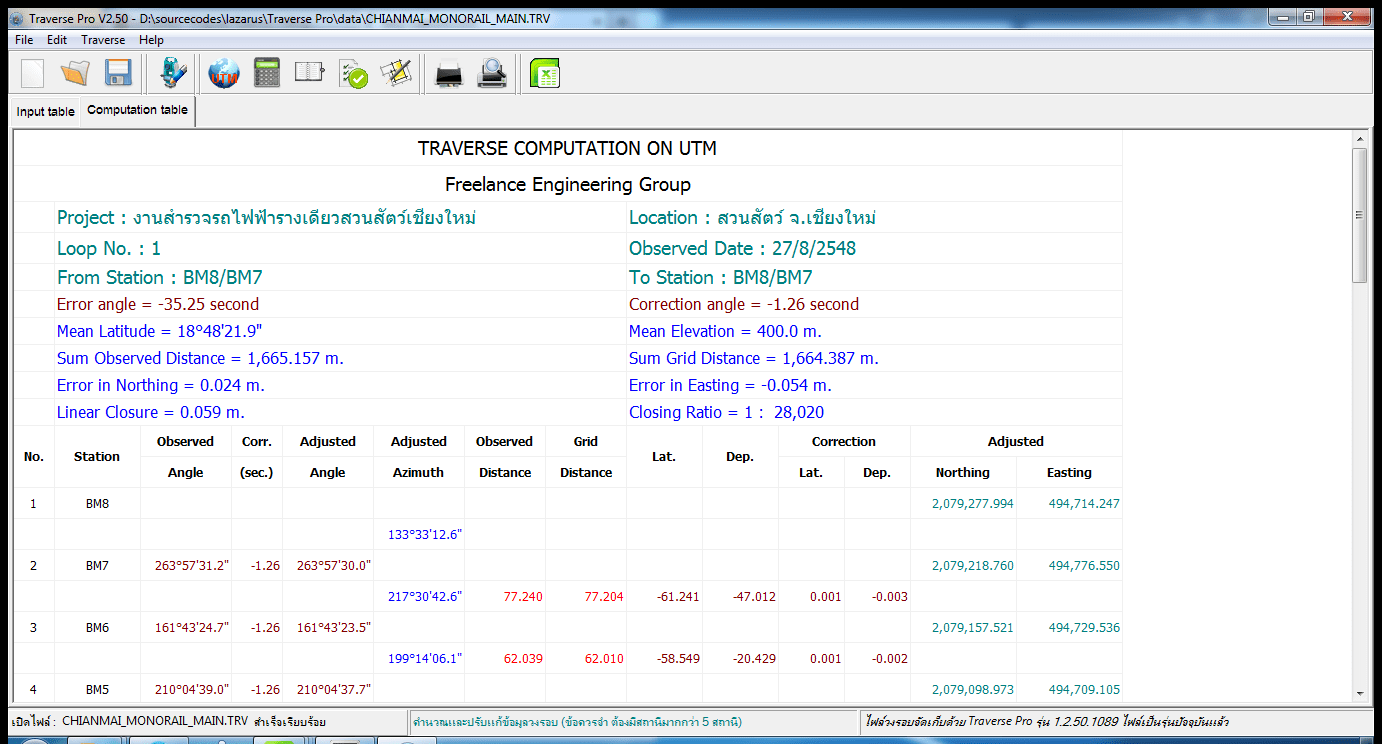Viewport: 1382px width, 744px height.
Task: Print using the printer icon
Action: coord(449,75)
